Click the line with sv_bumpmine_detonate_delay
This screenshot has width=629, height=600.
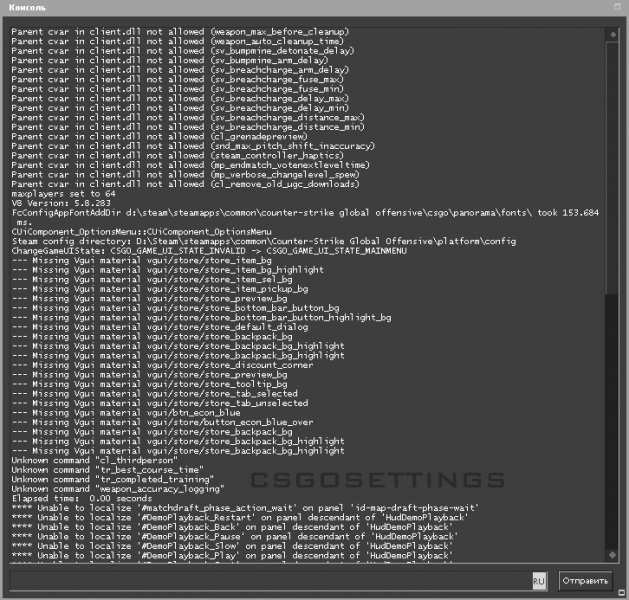(183, 51)
